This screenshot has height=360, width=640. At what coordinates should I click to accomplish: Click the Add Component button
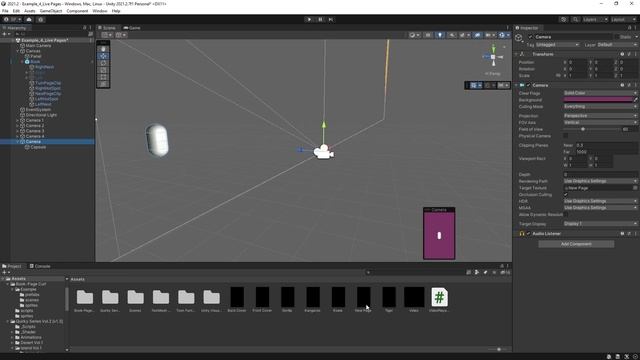[576, 244]
